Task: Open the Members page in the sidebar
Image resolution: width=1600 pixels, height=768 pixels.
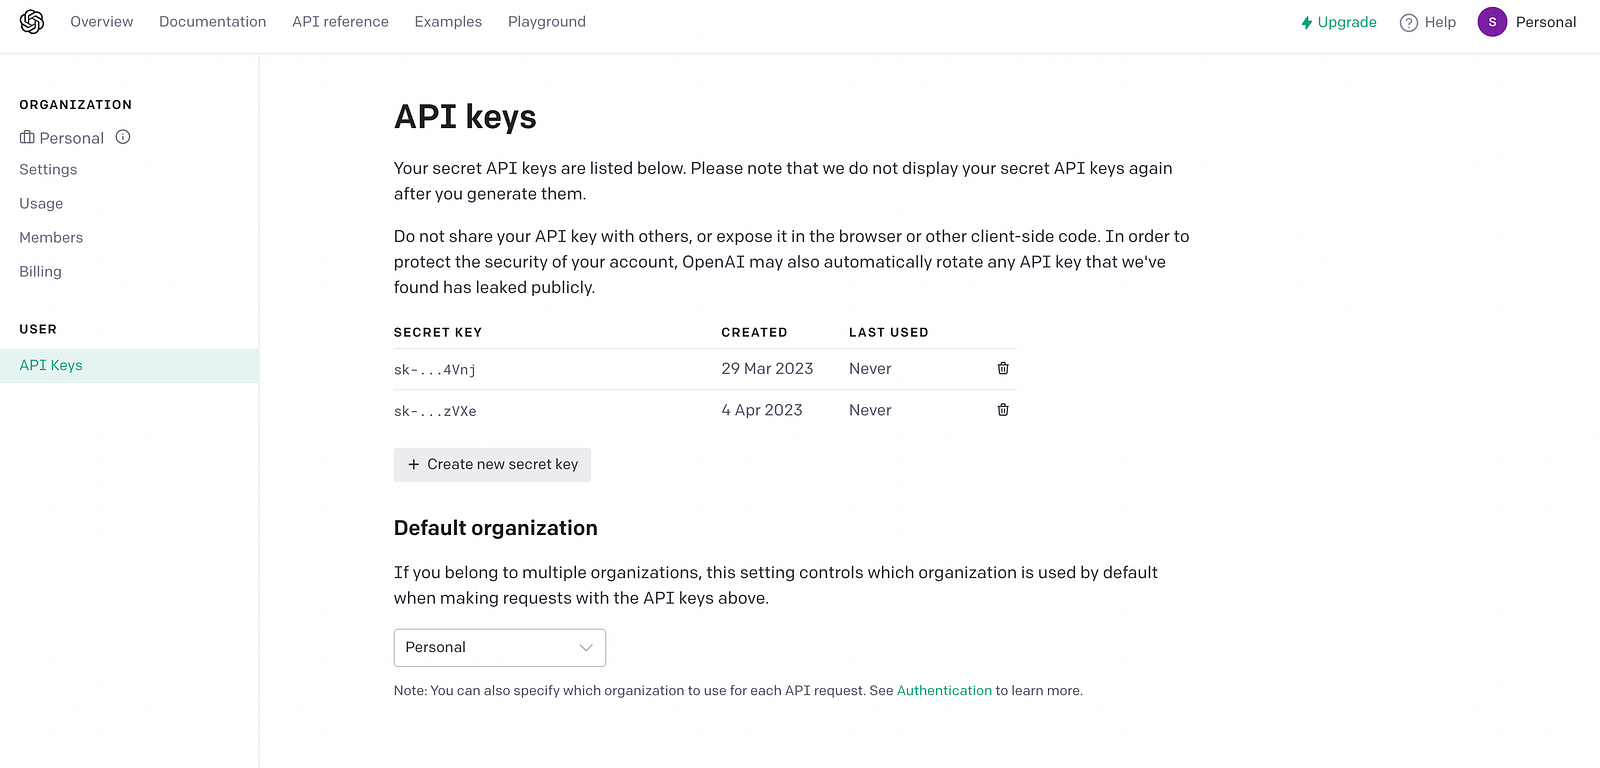Action: [51, 238]
